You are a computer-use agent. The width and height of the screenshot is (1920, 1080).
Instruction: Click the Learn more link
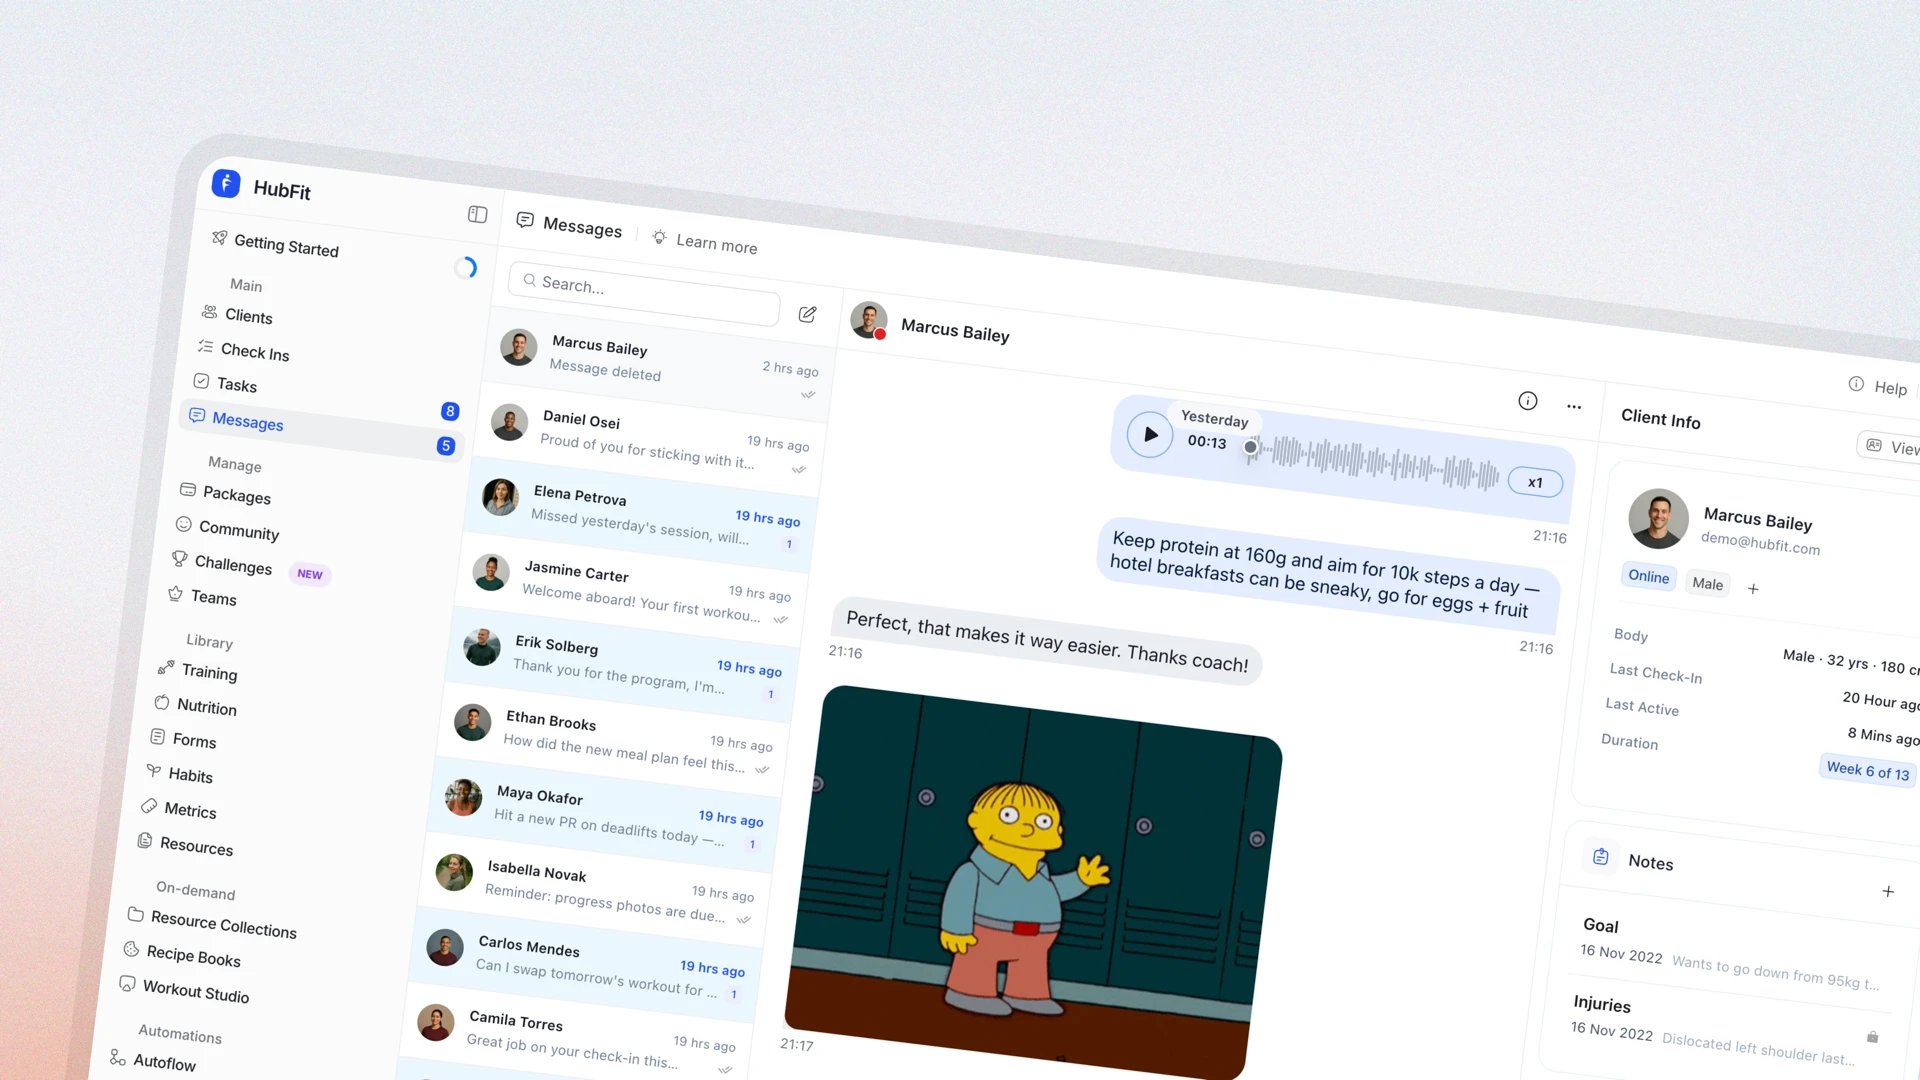[x=716, y=245]
